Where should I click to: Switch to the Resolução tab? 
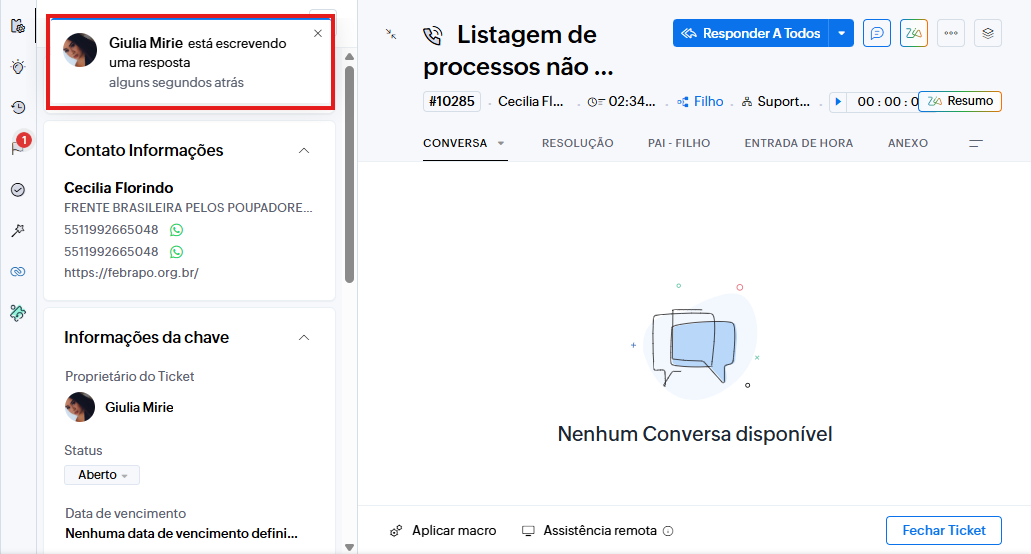point(577,143)
